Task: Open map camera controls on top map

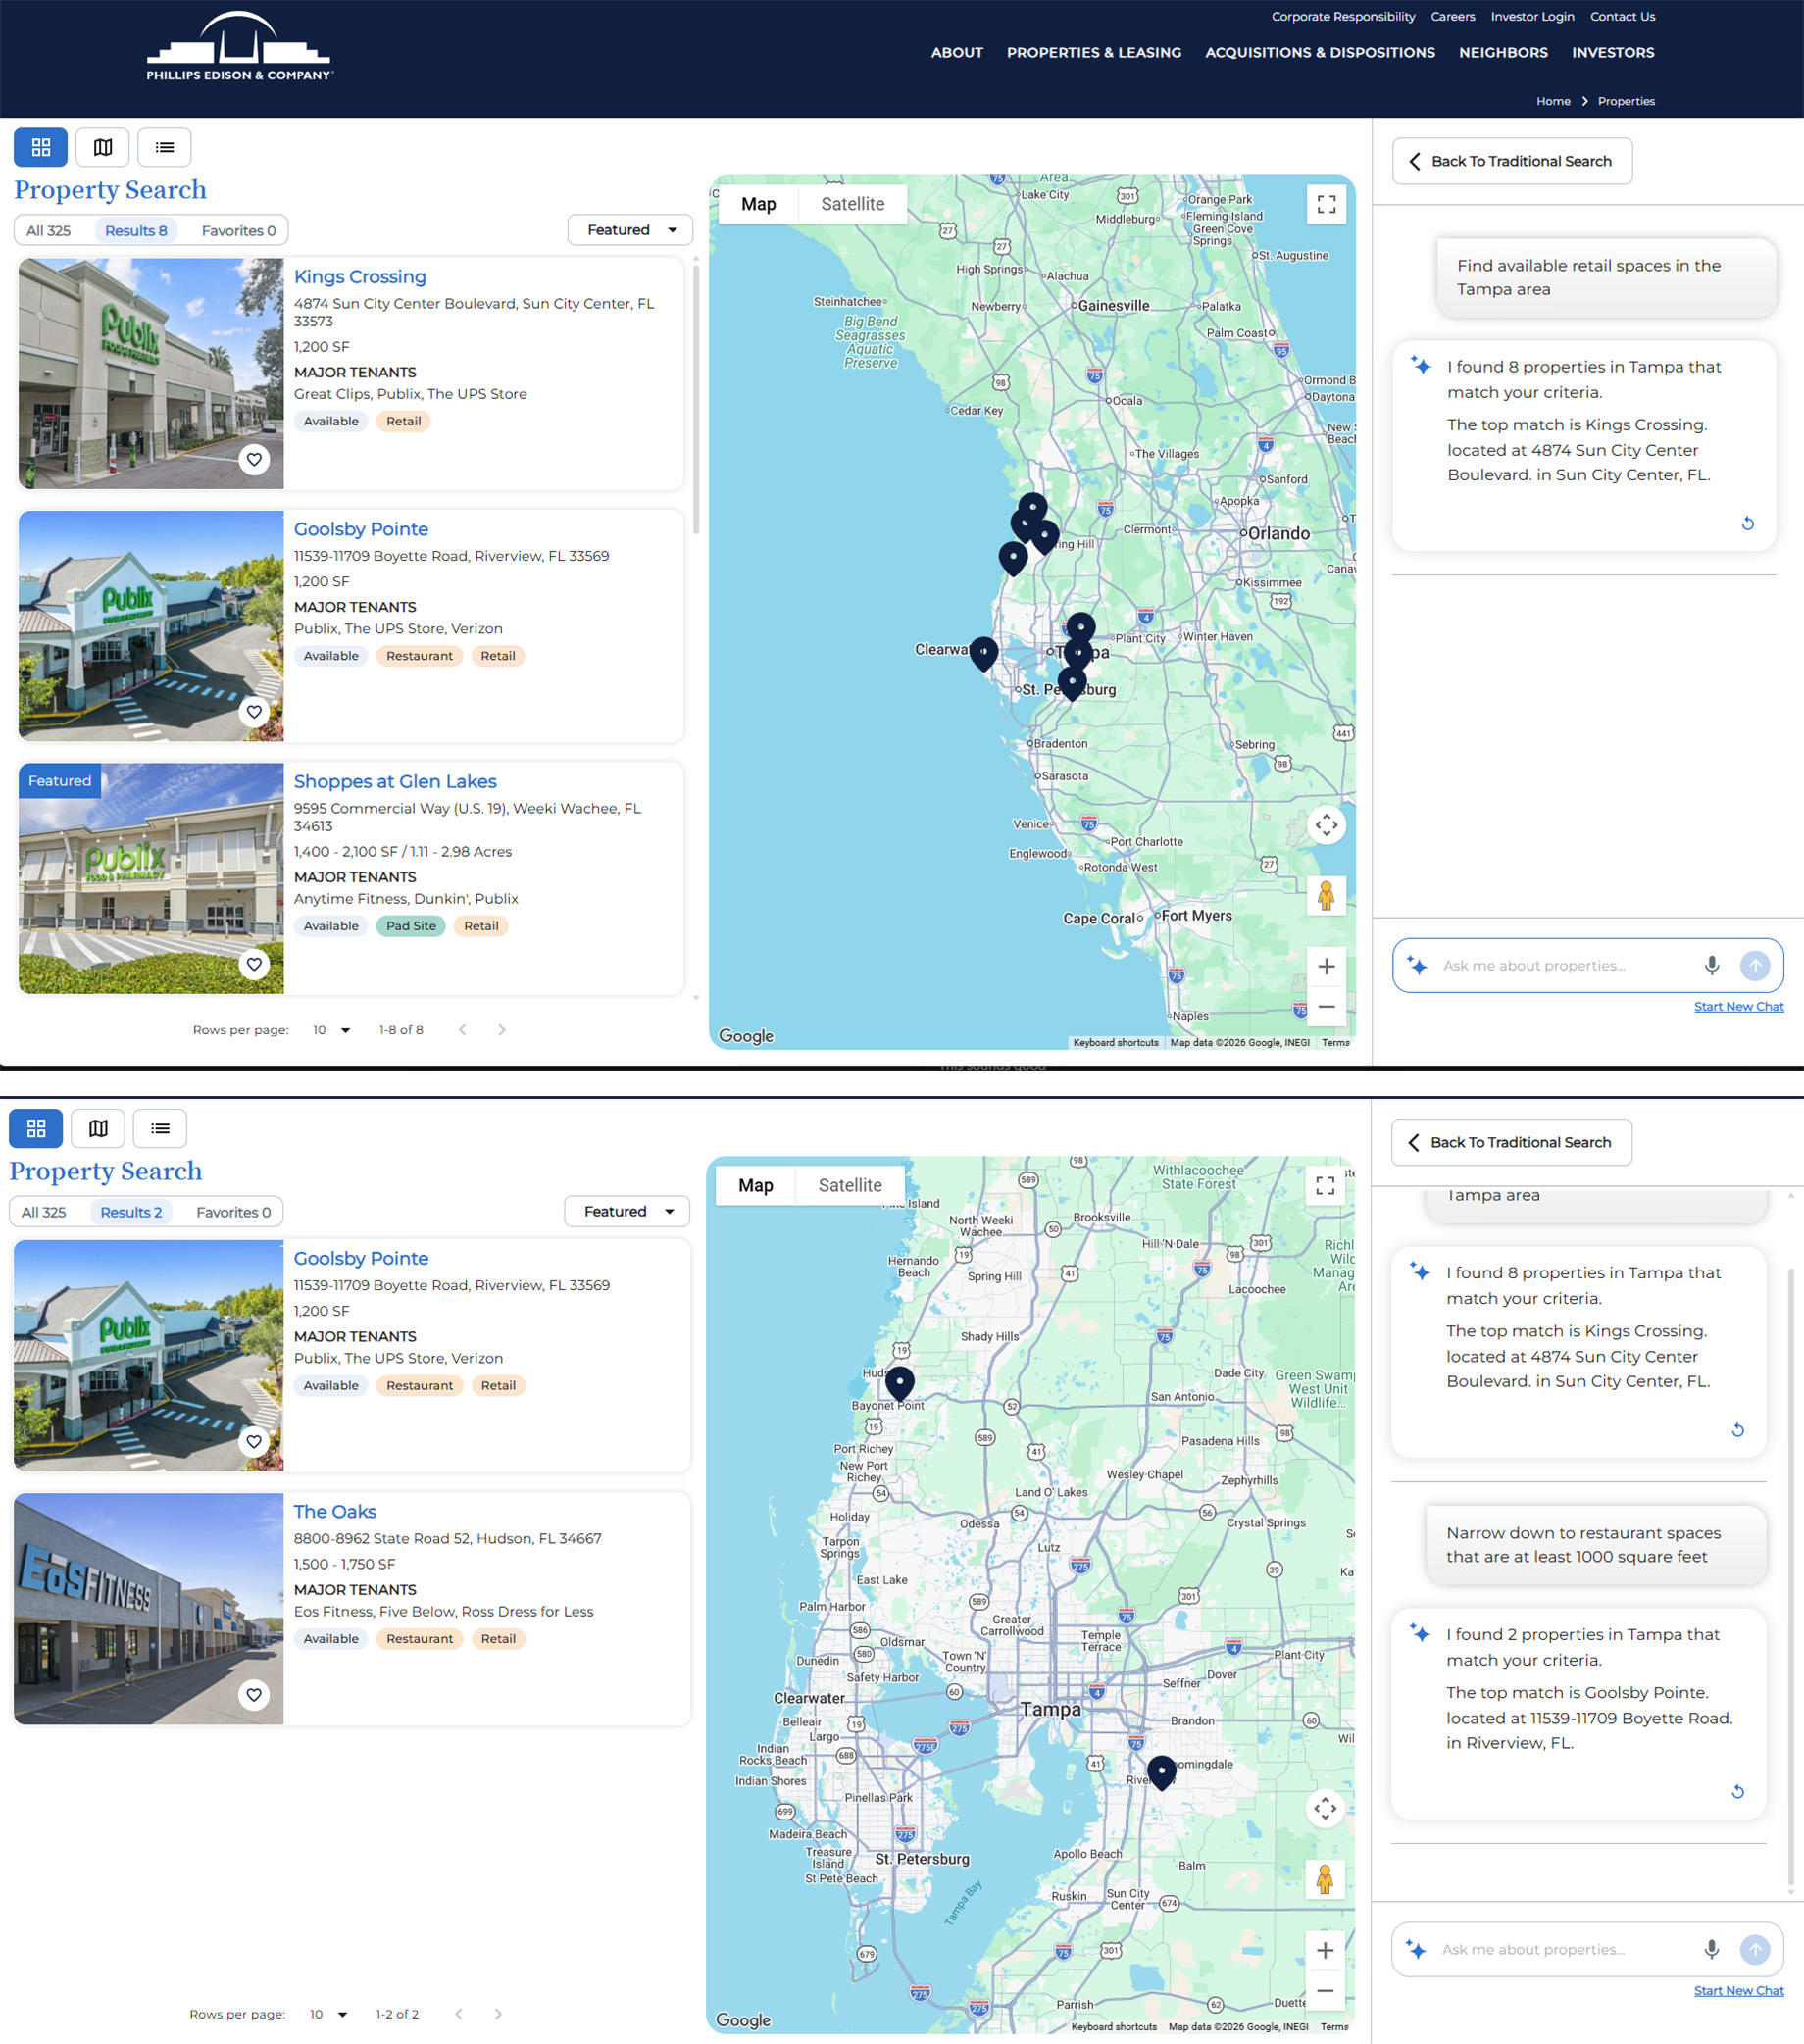Action: 1326,825
